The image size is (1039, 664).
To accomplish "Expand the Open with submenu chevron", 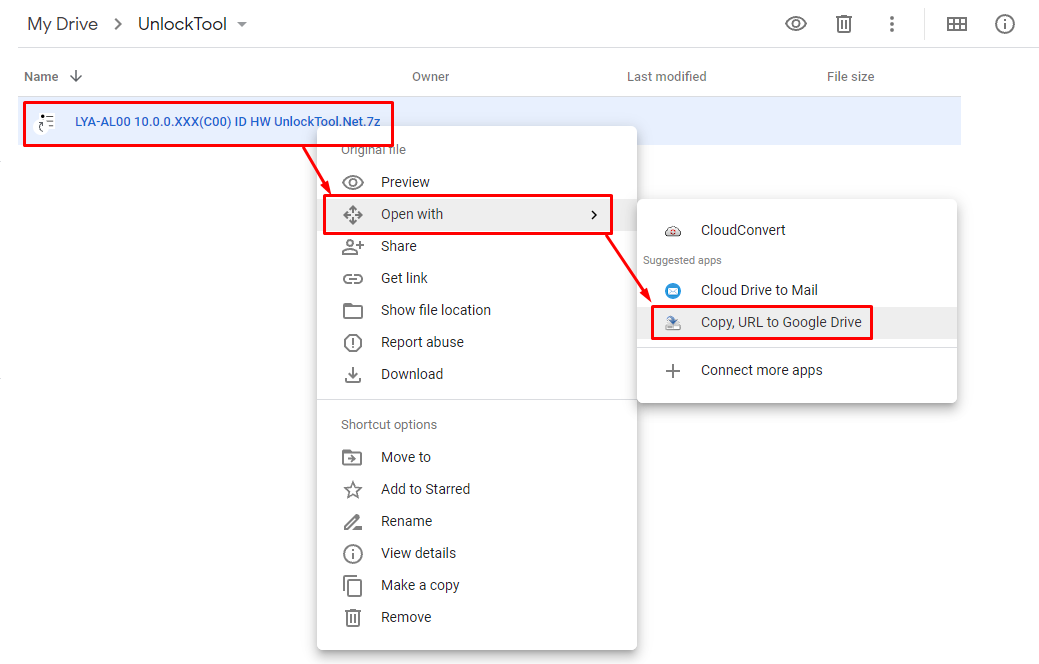I will (x=594, y=215).
